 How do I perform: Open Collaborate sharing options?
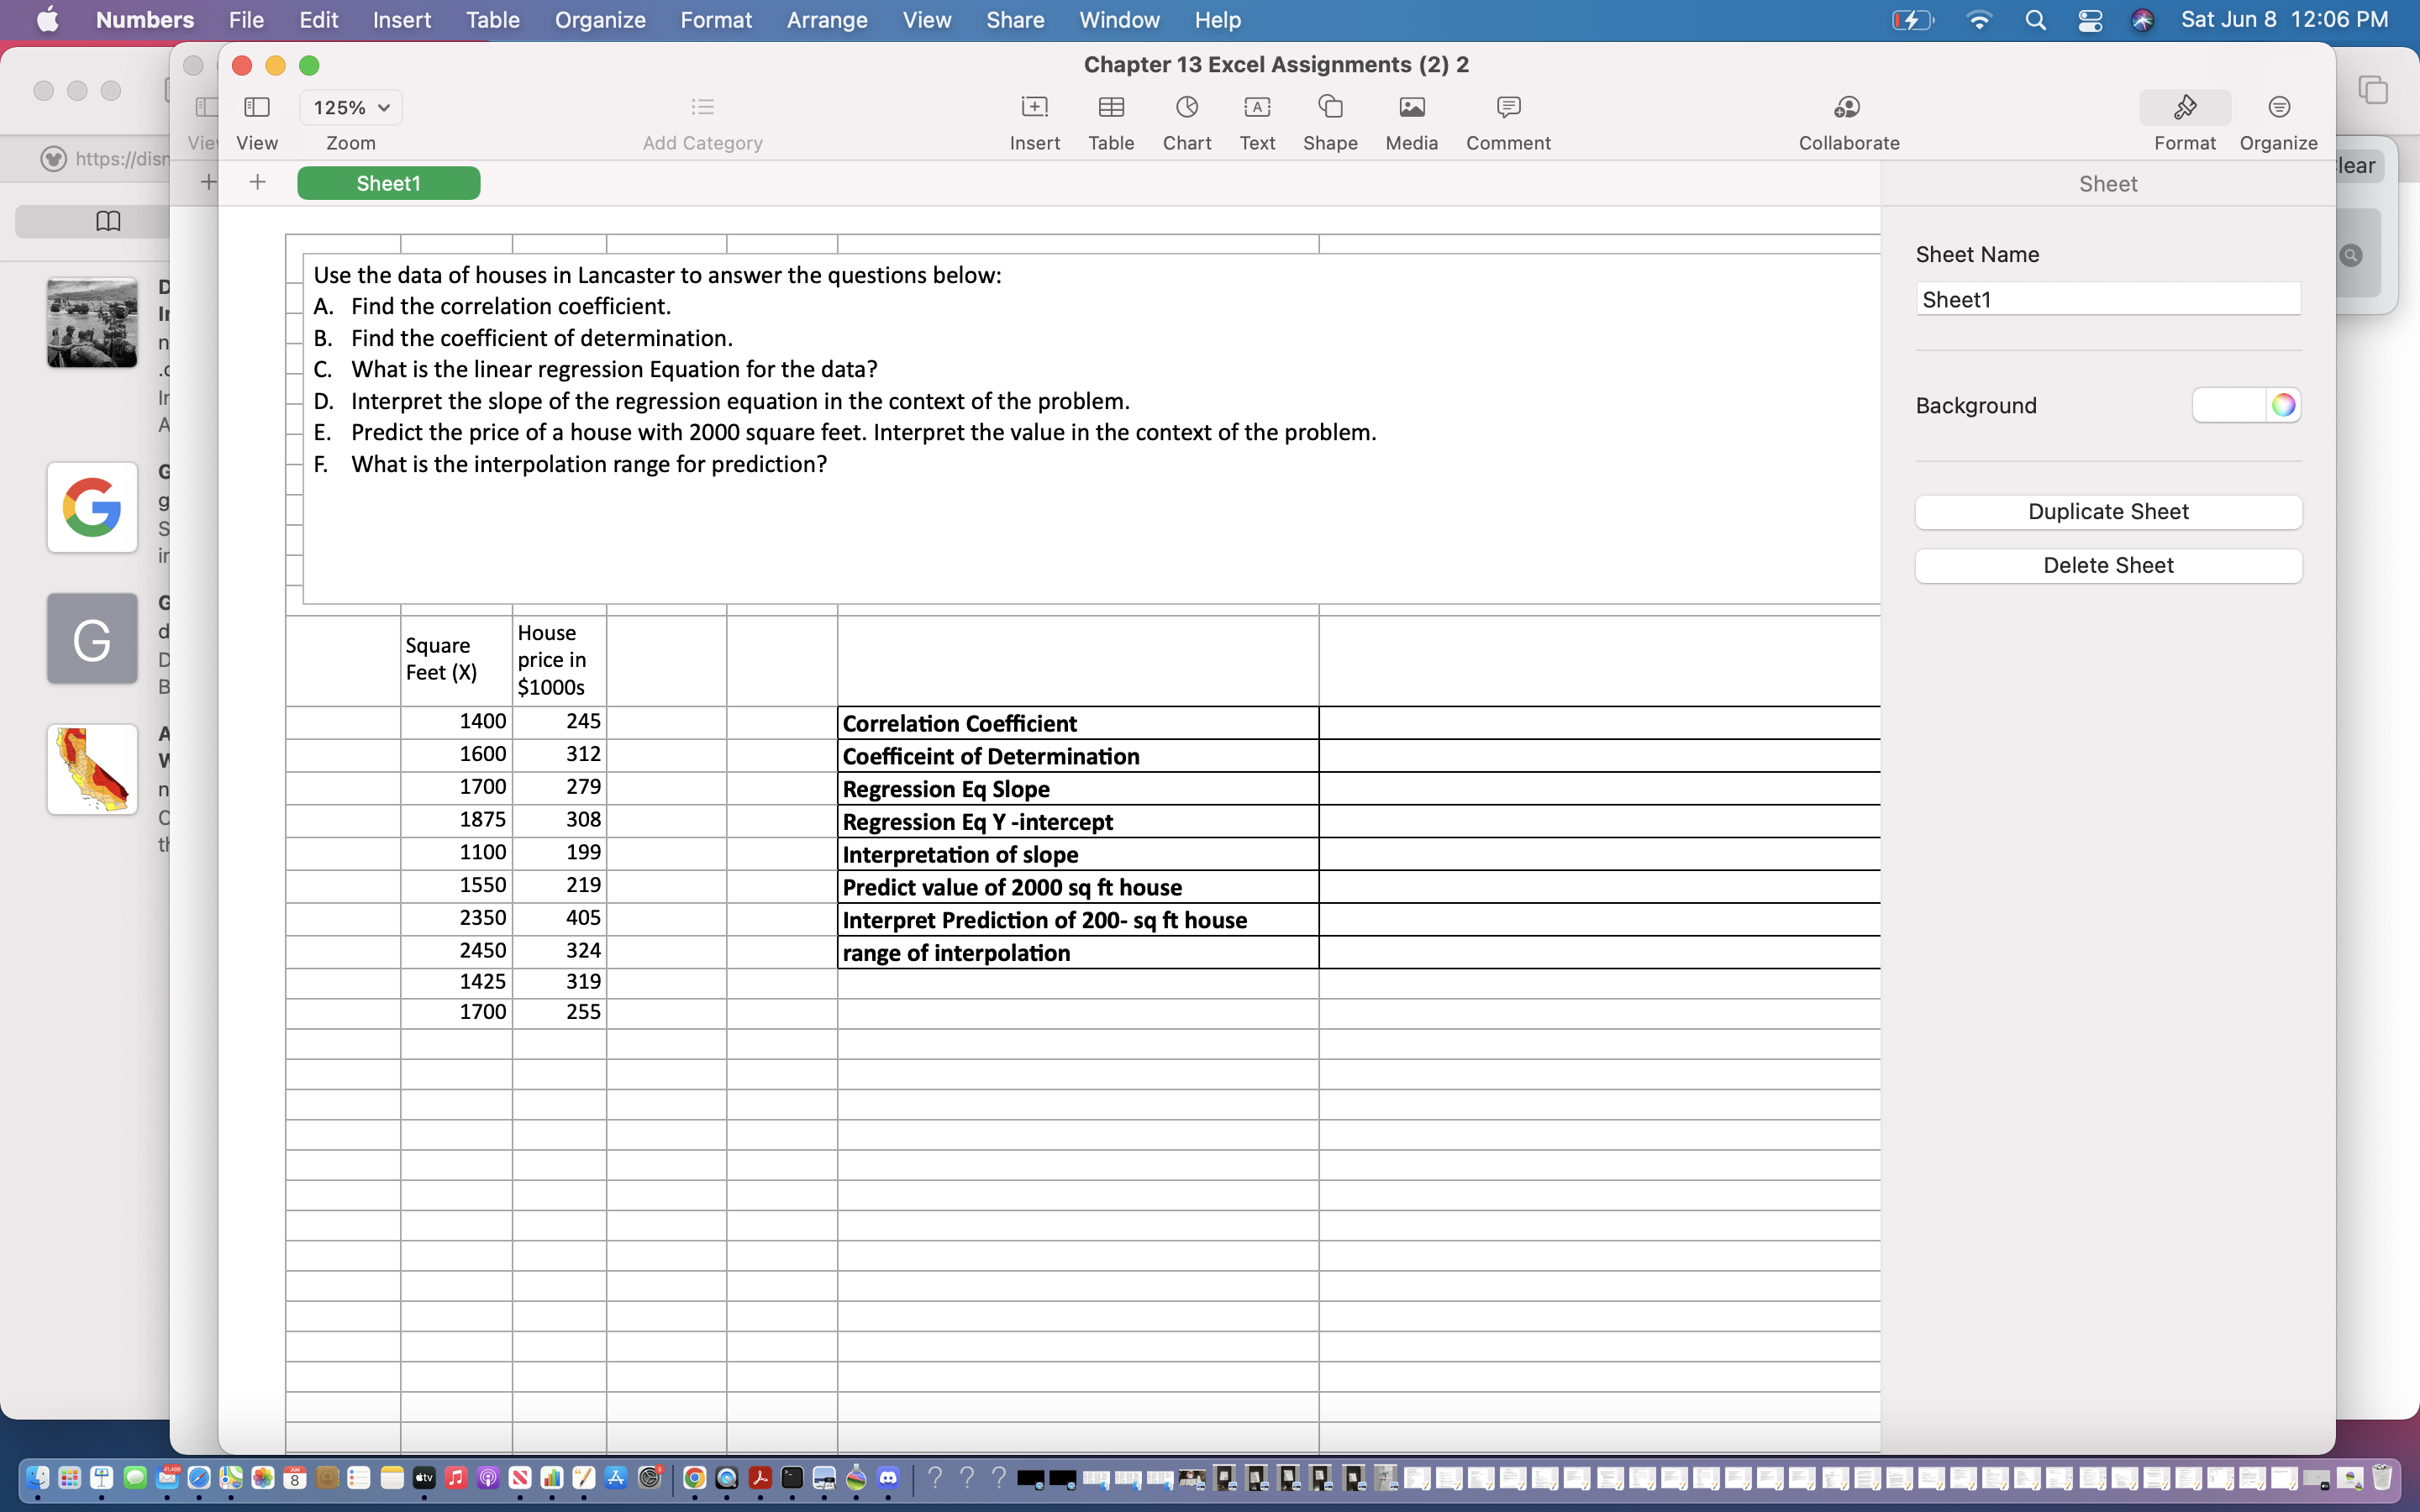pyautogui.click(x=1847, y=120)
